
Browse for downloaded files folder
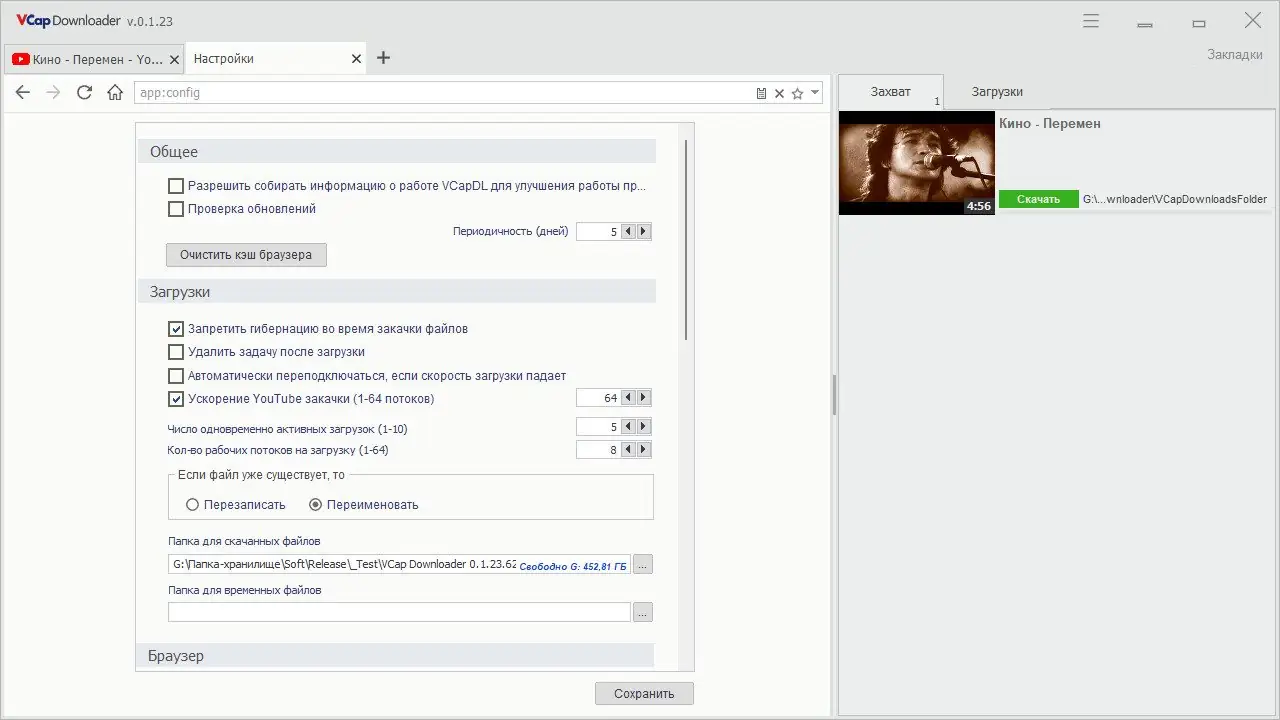643,565
